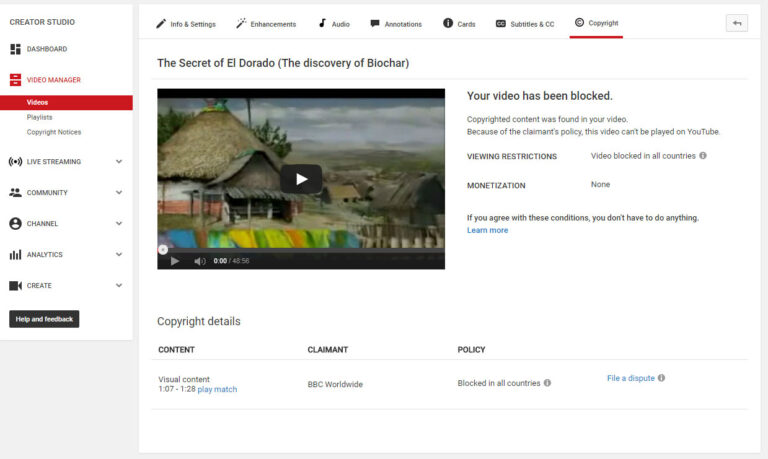Switch to the Enhancements tab
768x459 pixels.
[266, 24]
